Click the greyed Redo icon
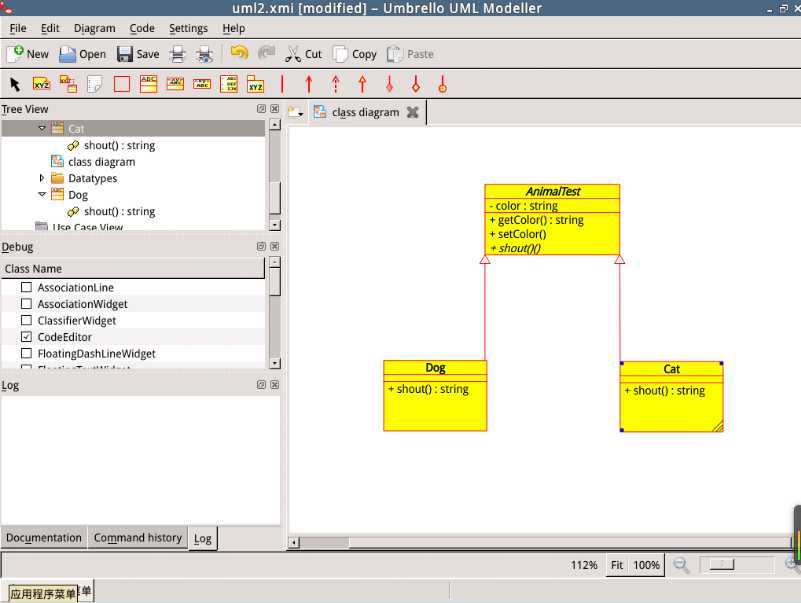 (266, 53)
